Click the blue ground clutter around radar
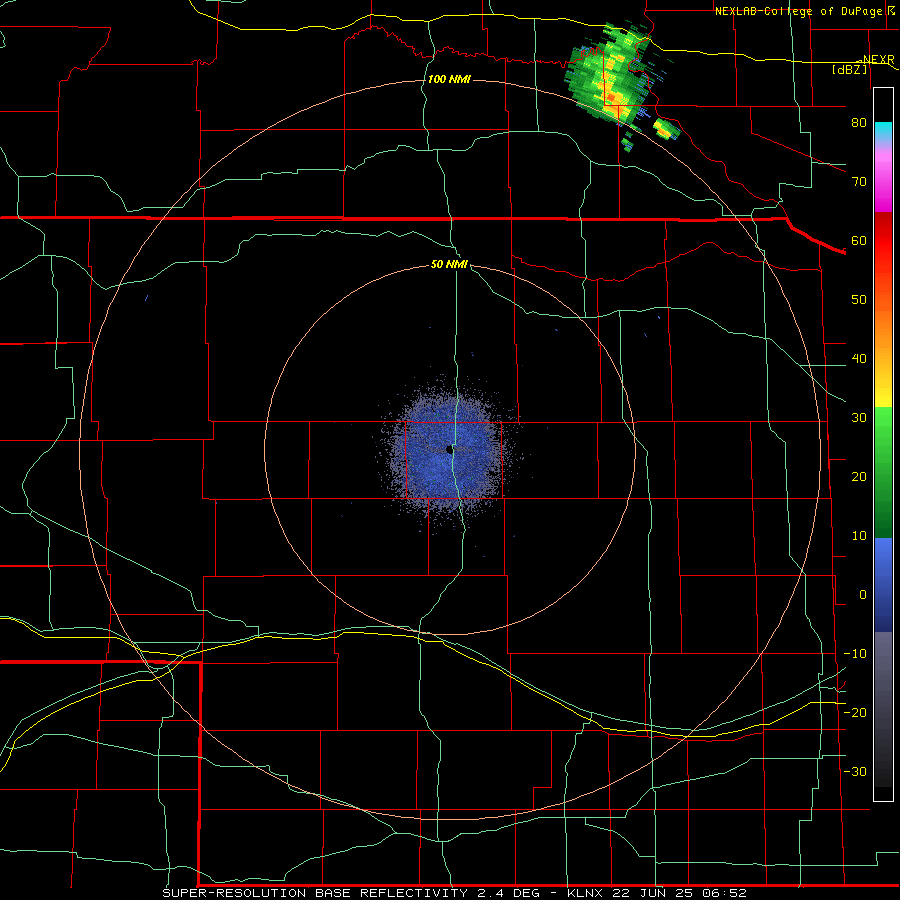Image resolution: width=900 pixels, height=900 pixels. 449,453
